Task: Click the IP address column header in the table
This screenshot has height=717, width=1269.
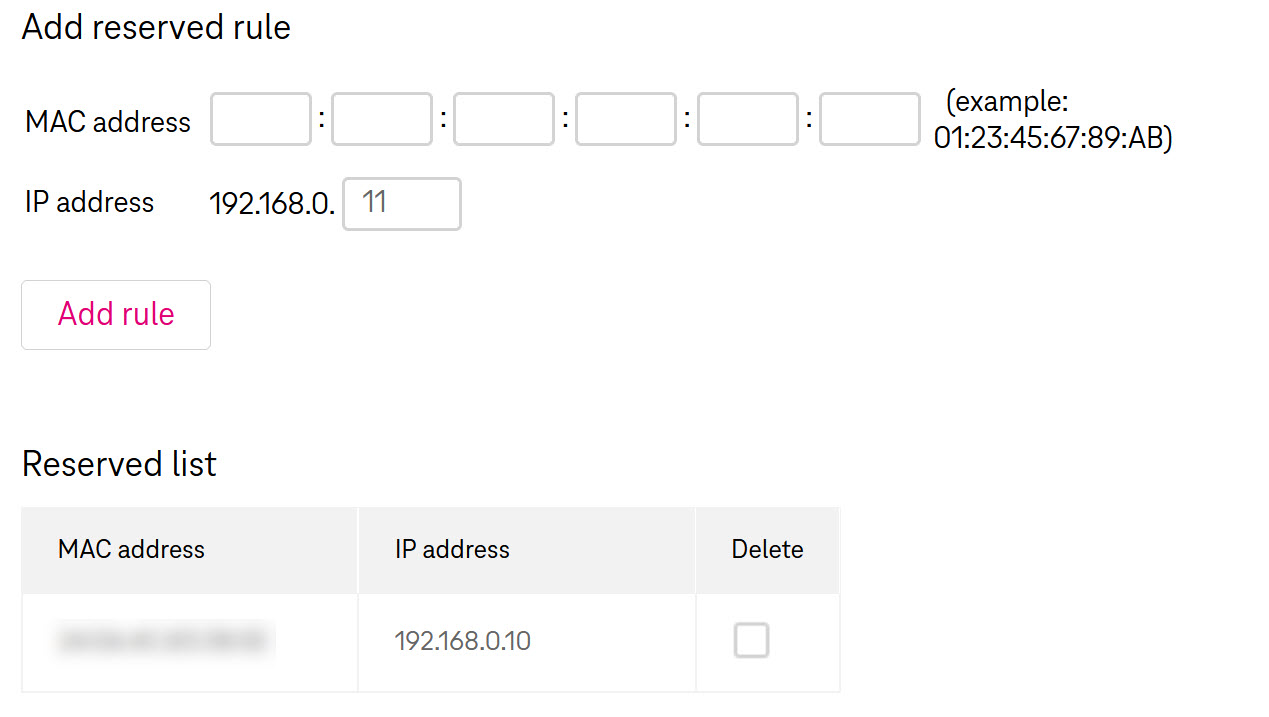Action: tap(452, 549)
